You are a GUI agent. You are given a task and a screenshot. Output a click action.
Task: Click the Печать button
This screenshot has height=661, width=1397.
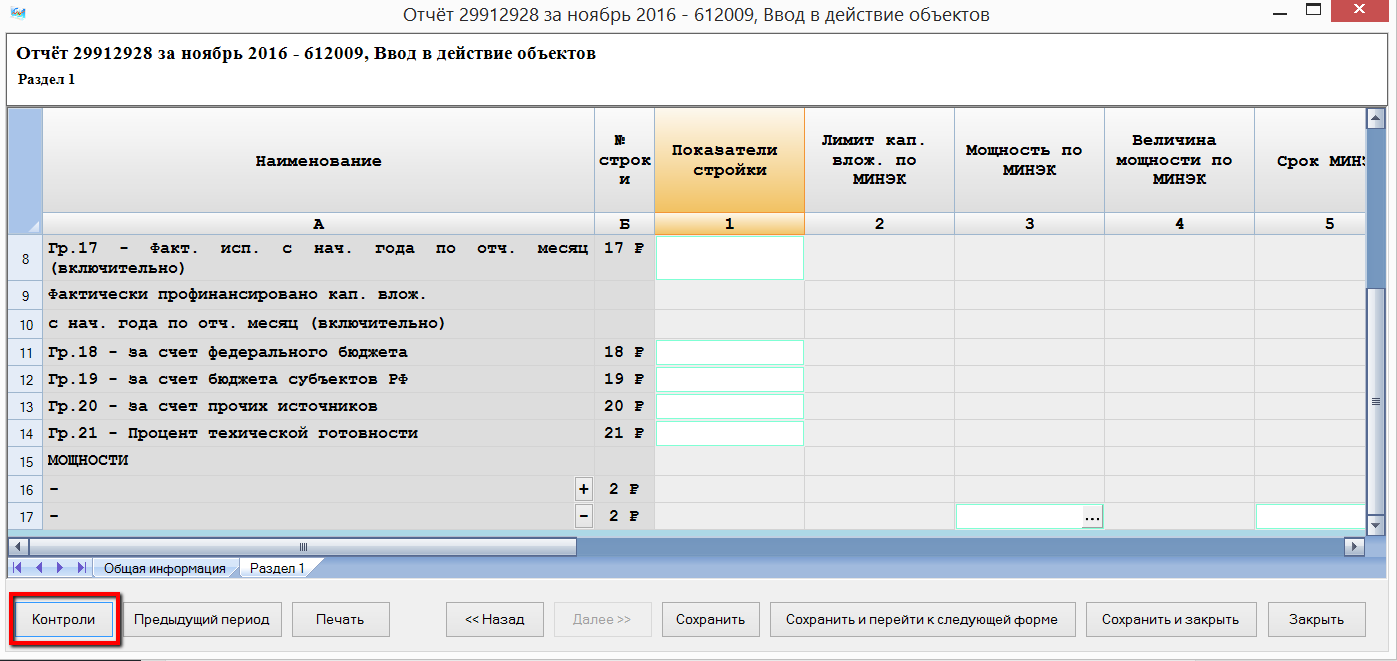coord(340,619)
